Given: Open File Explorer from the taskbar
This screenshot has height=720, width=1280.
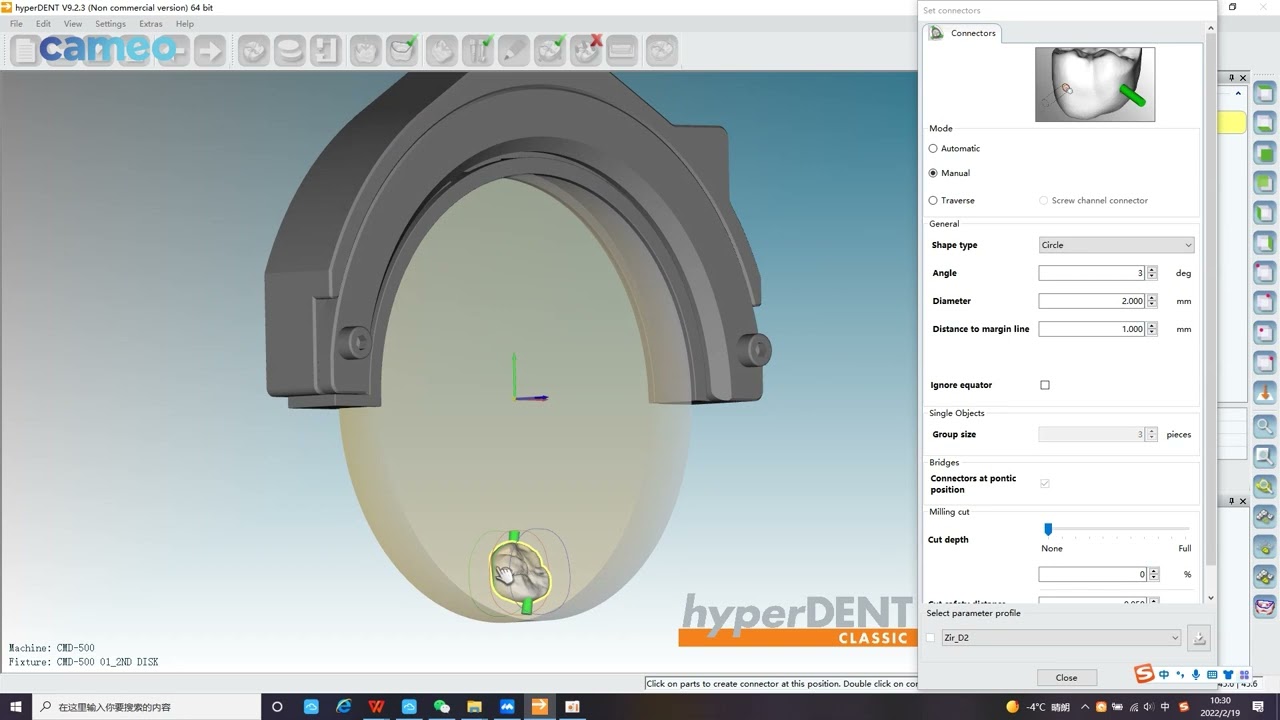Looking at the screenshot, I should [x=474, y=706].
